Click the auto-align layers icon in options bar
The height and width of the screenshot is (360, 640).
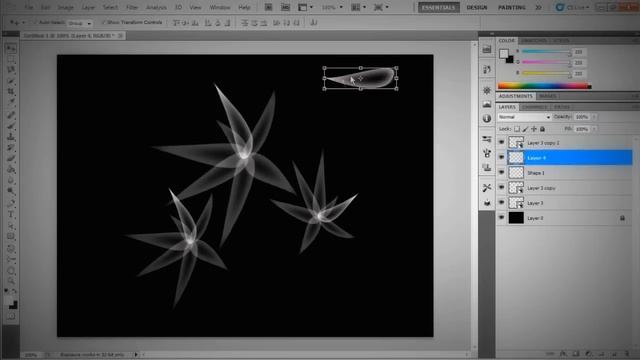(313, 23)
